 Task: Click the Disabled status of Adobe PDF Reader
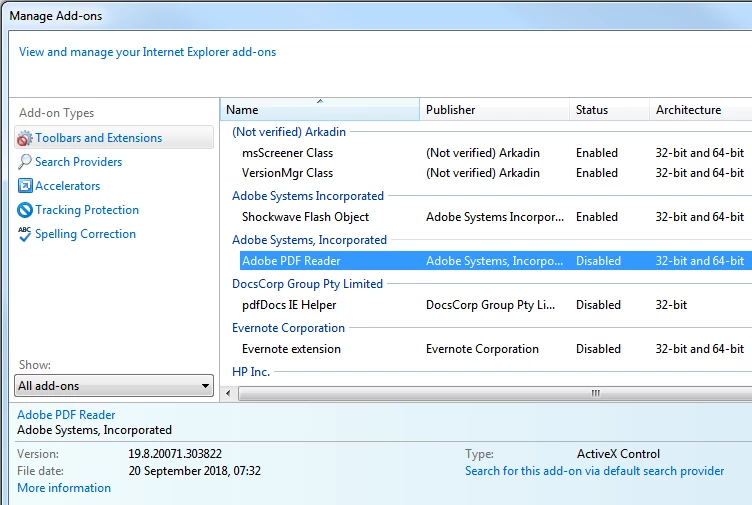(598, 261)
